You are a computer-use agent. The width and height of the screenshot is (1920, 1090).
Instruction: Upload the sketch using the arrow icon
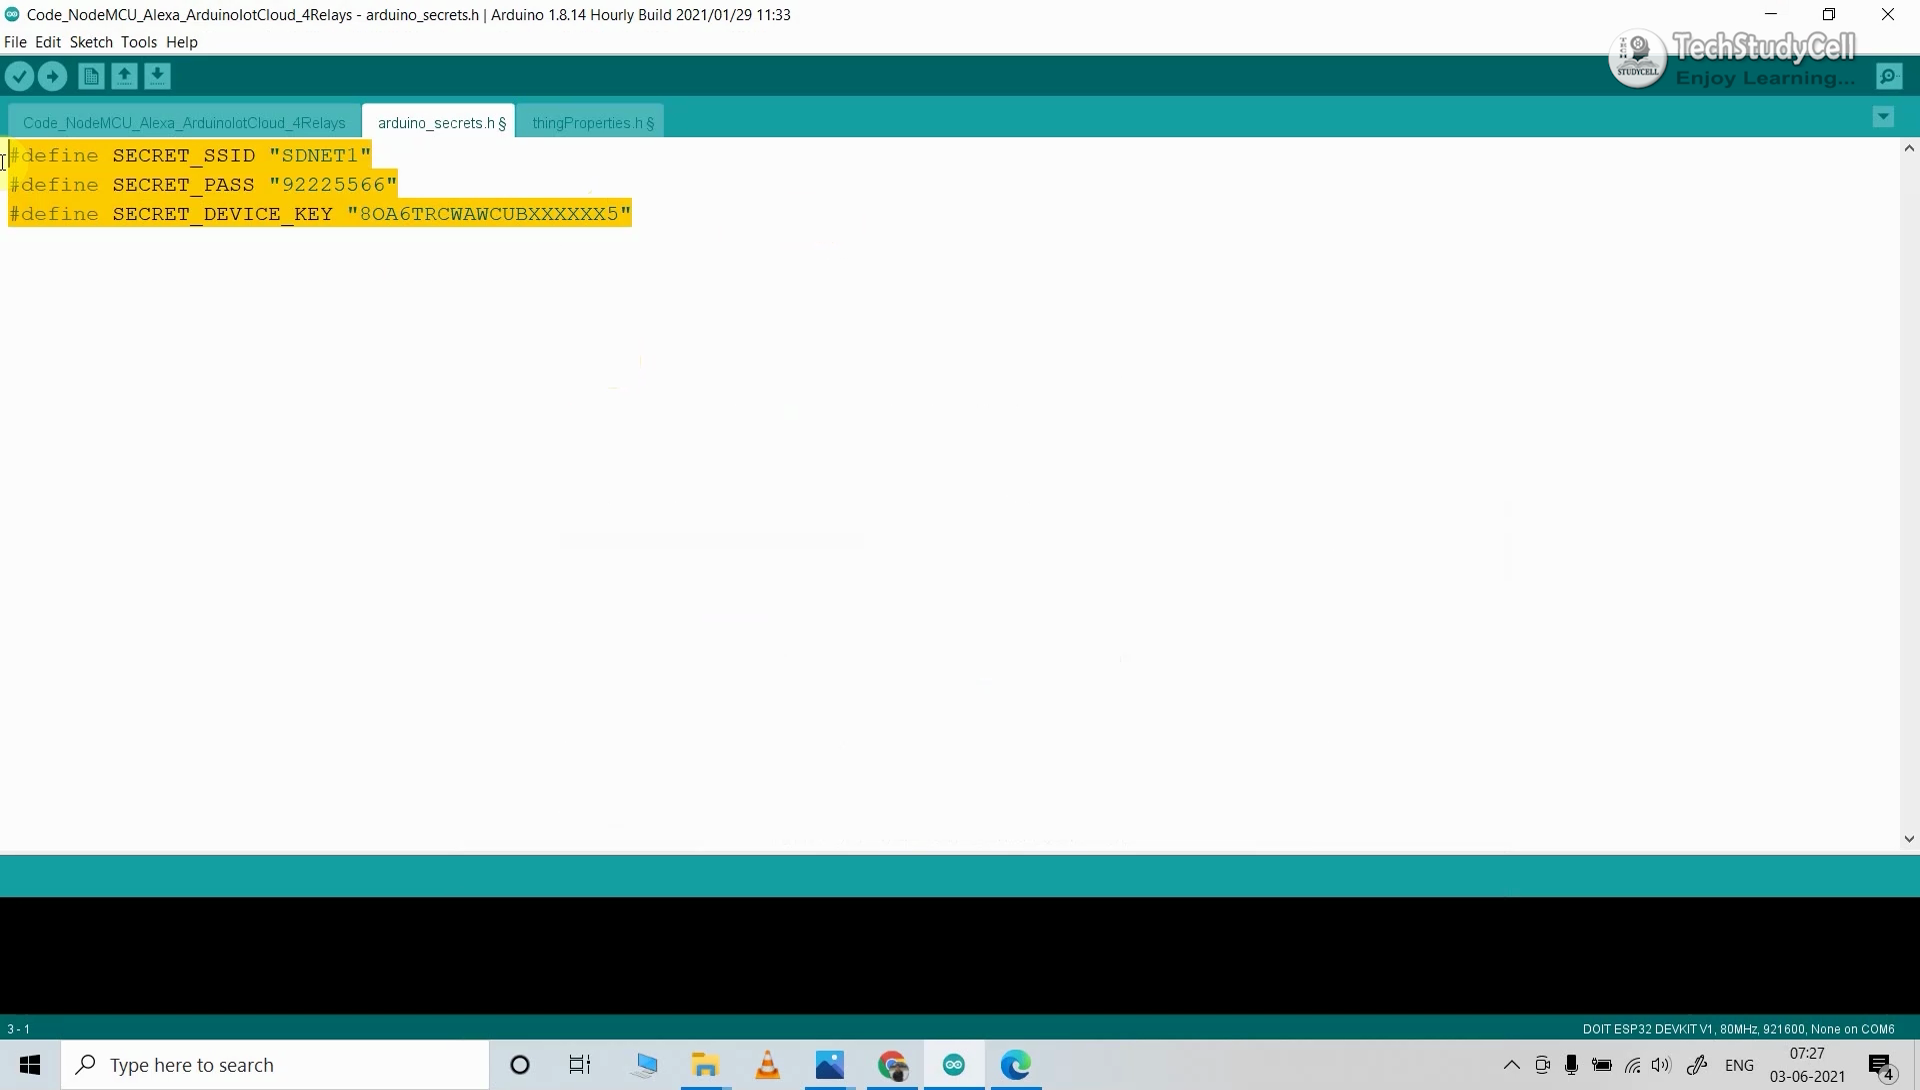[52, 75]
